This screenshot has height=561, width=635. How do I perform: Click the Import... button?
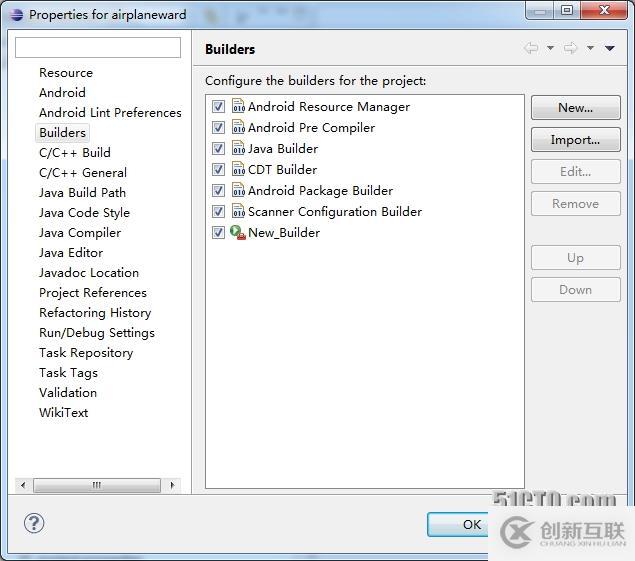click(575, 139)
